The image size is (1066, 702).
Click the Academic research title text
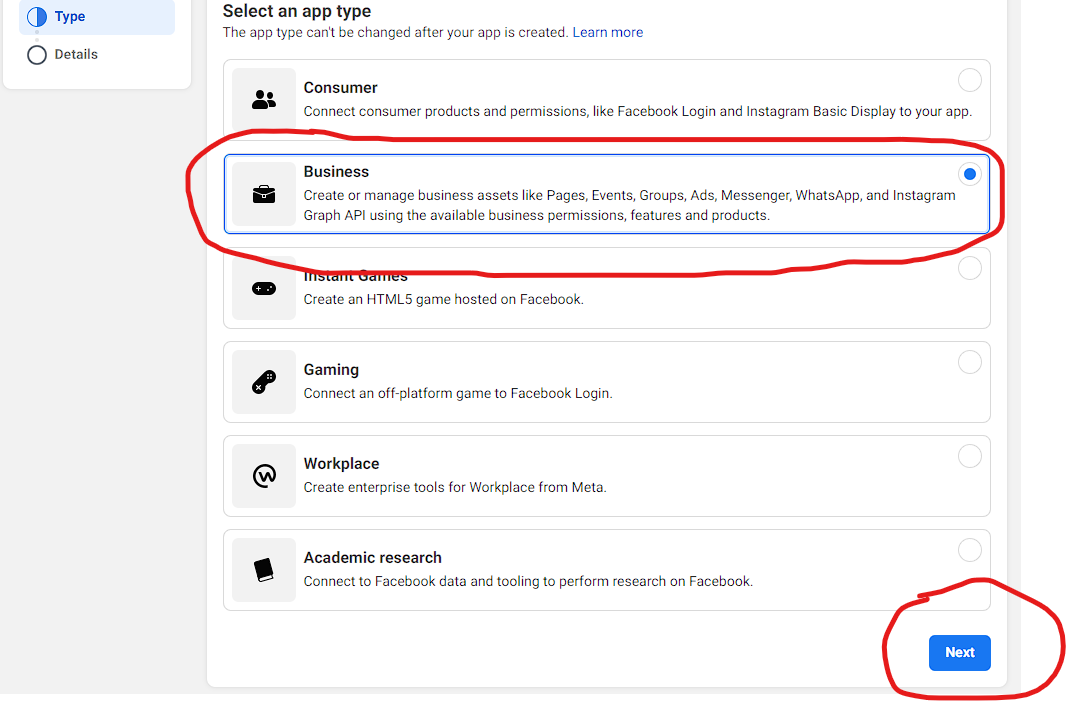click(x=373, y=557)
